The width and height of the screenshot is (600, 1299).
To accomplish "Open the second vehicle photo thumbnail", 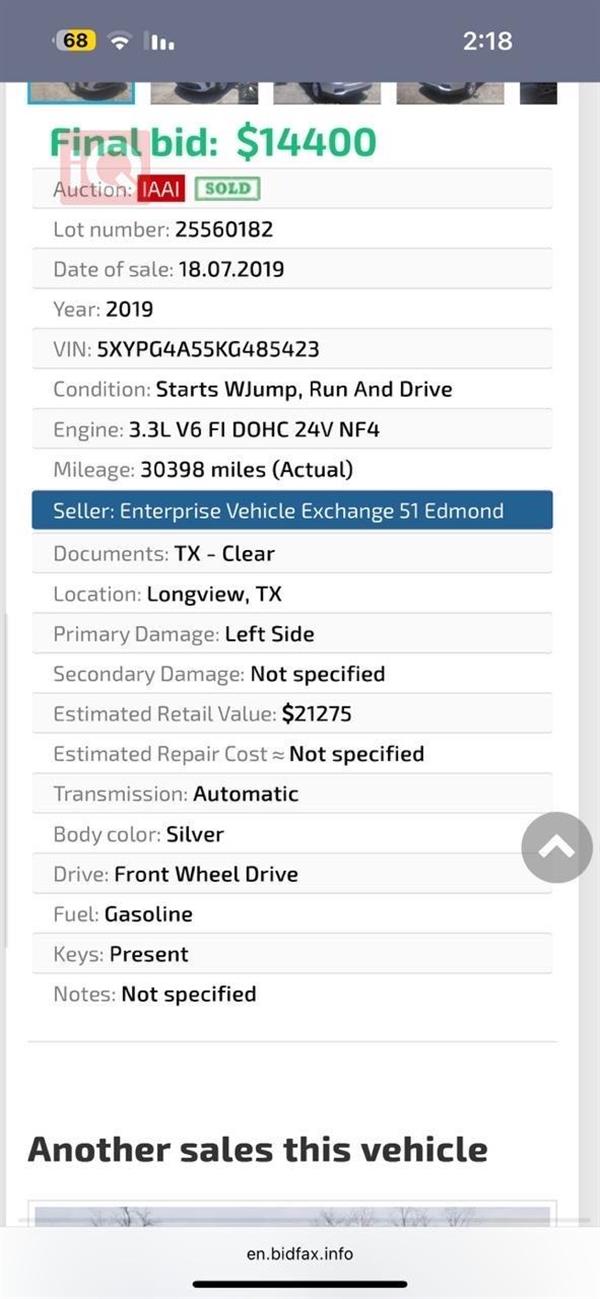I will tap(204, 92).
